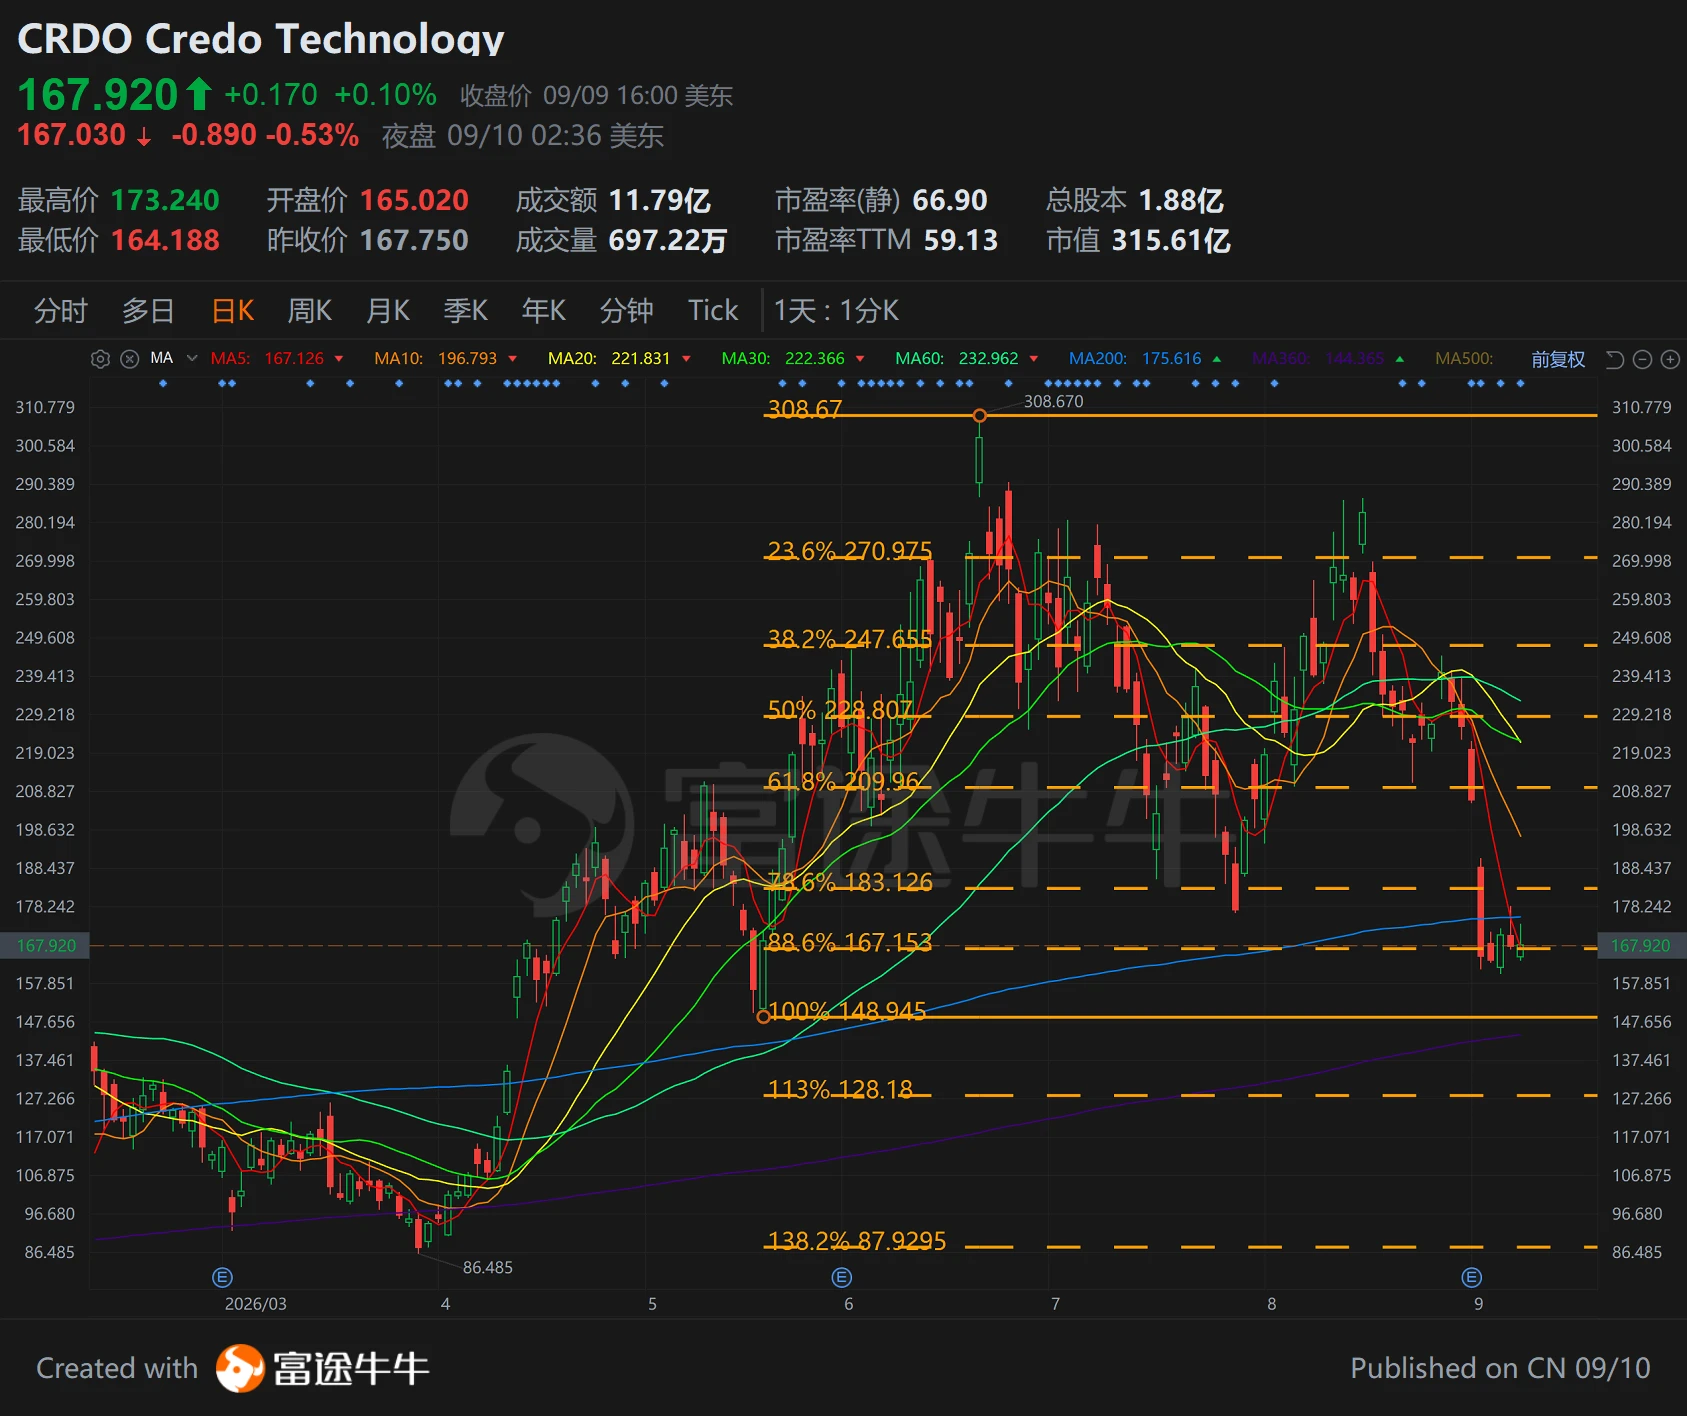Viewport: 1687px width, 1416px height.
Task: Select the 23.6% 270.975 Fibonacci level label
Action: click(850, 551)
